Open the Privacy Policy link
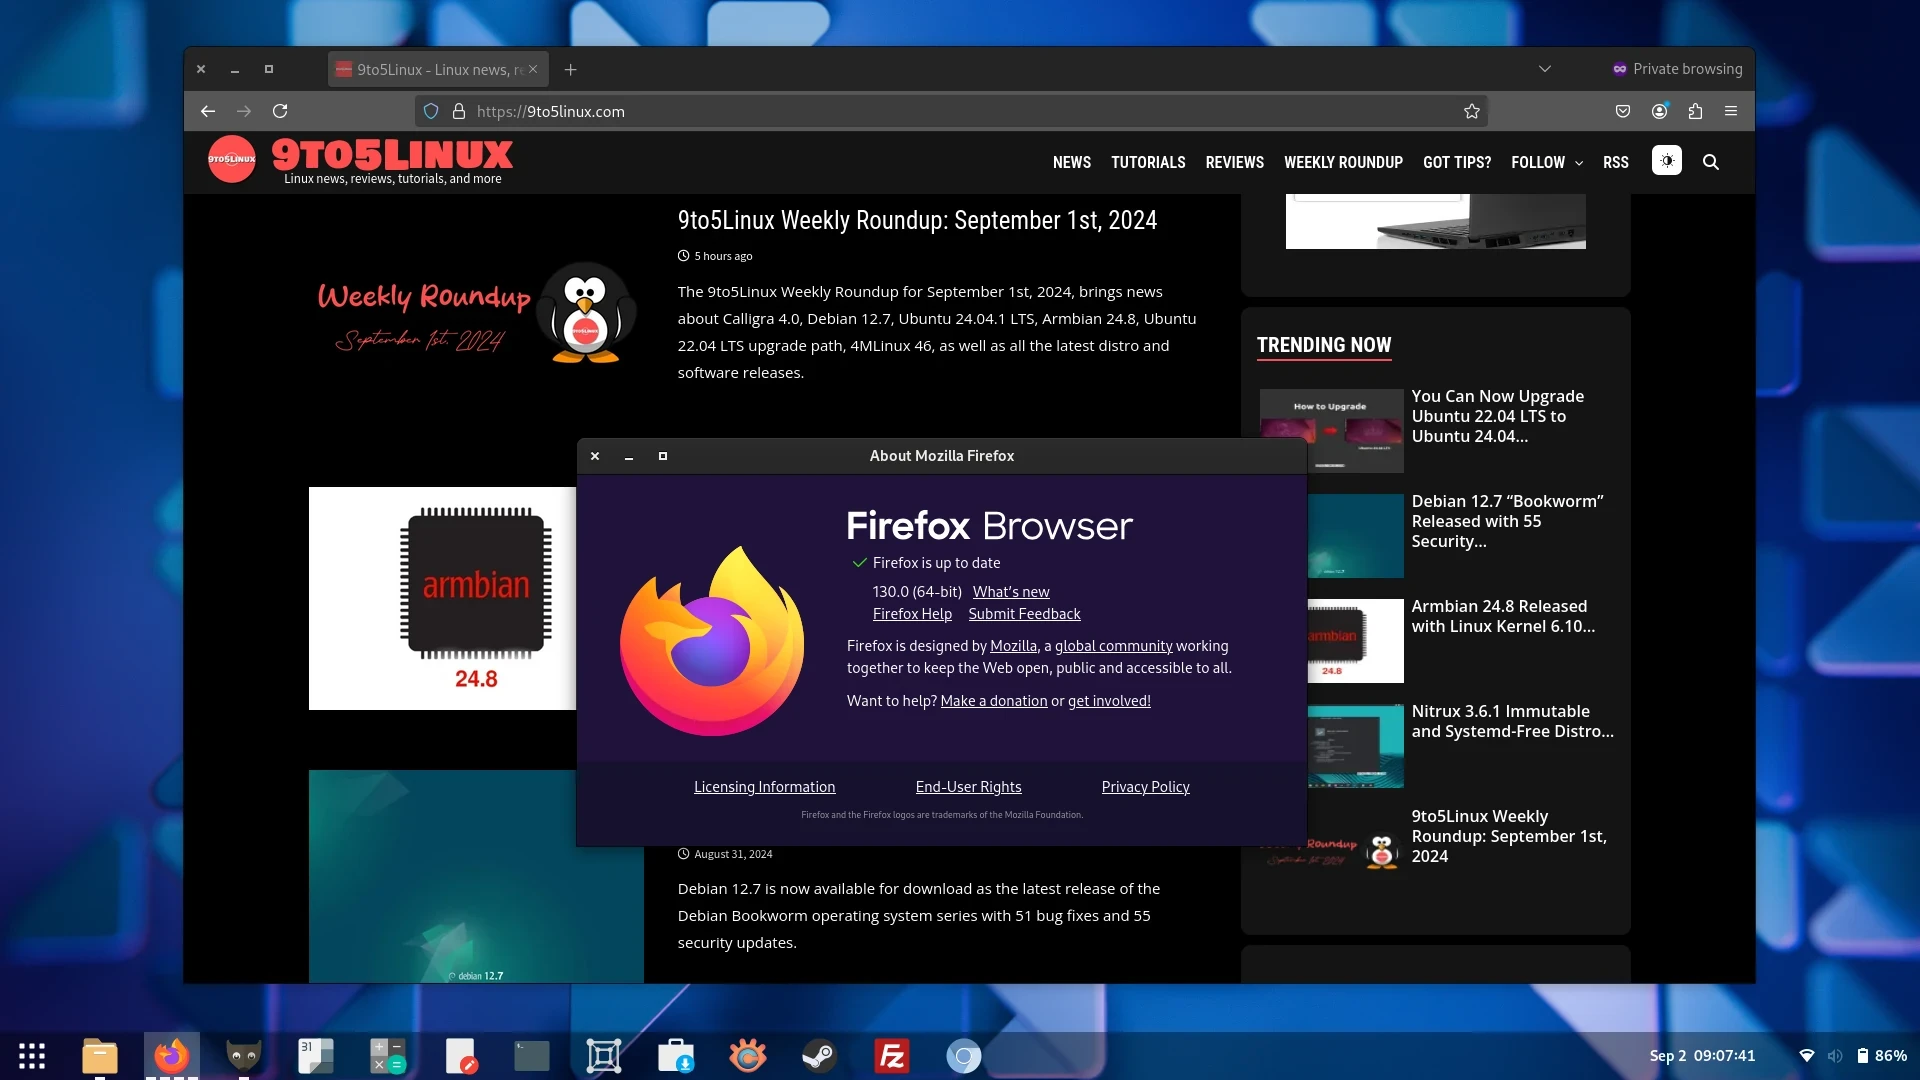 pos(1145,787)
